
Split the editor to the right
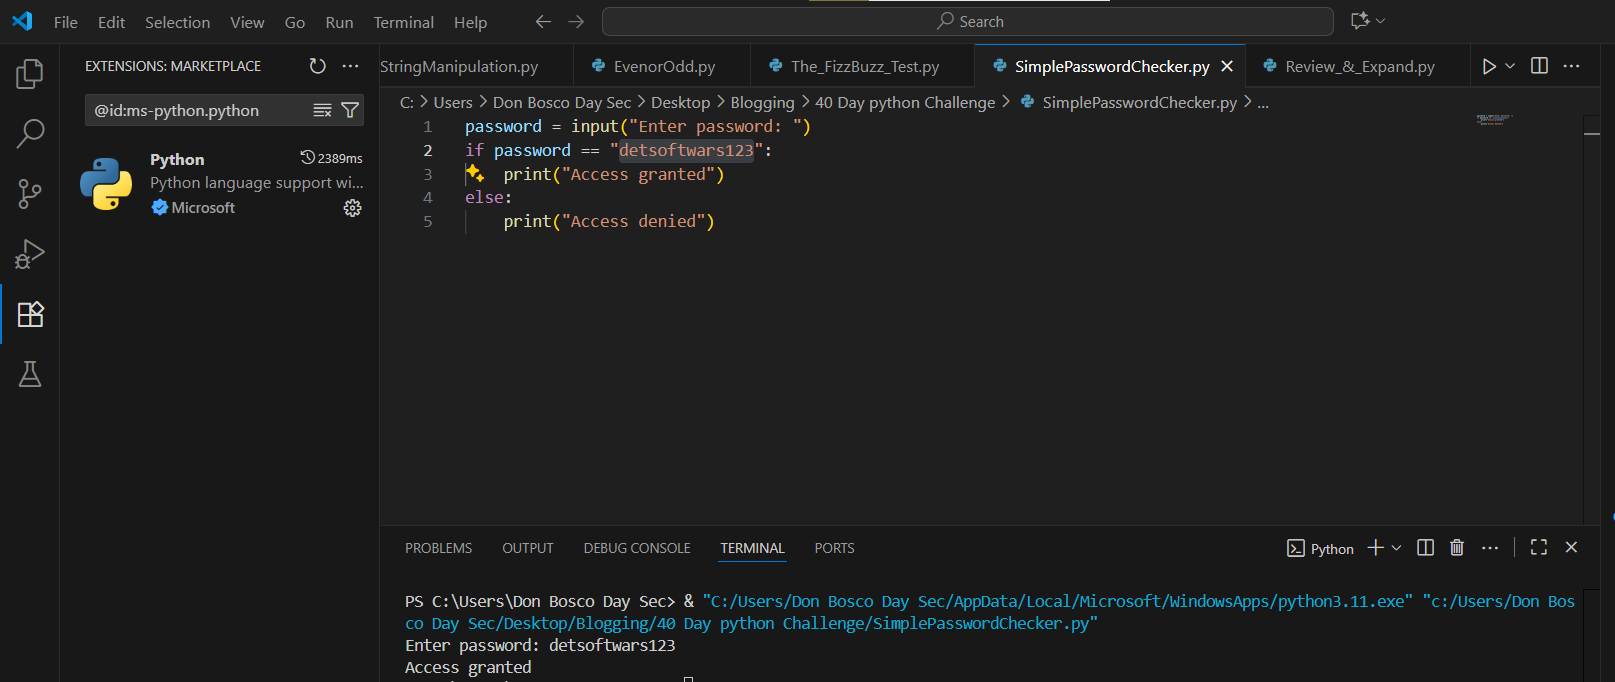pos(1539,66)
